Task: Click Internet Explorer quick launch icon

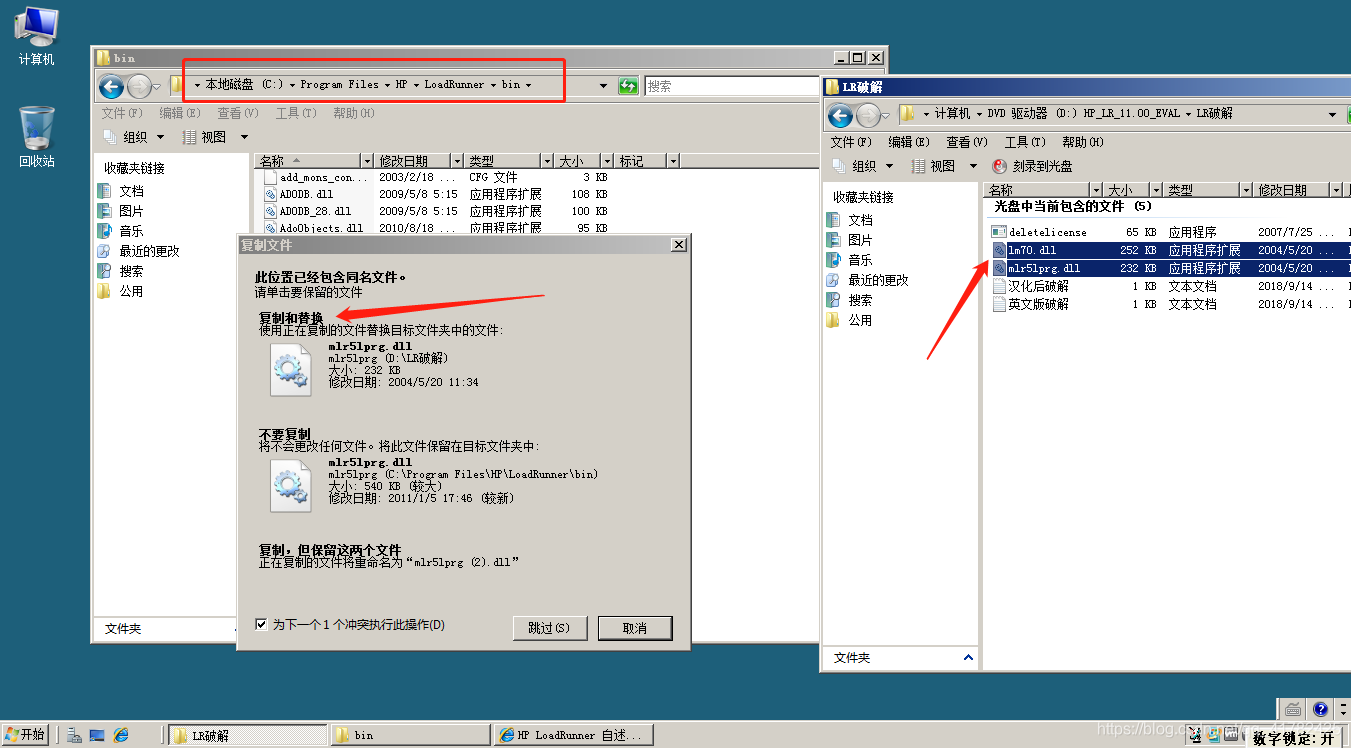Action: [x=121, y=735]
